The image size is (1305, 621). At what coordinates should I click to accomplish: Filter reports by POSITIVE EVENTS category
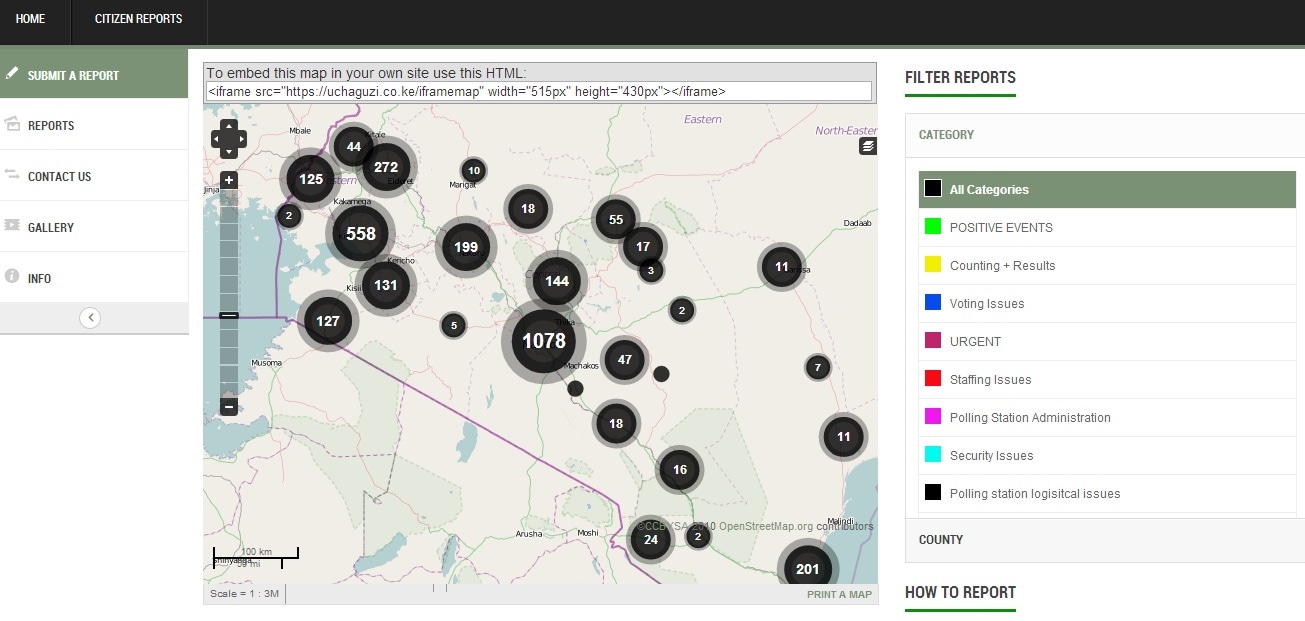tap(1001, 227)
